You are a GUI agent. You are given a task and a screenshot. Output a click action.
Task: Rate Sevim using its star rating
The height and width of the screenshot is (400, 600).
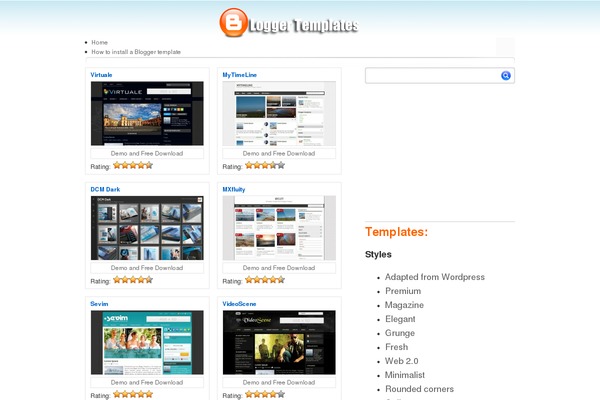point(133,394)
